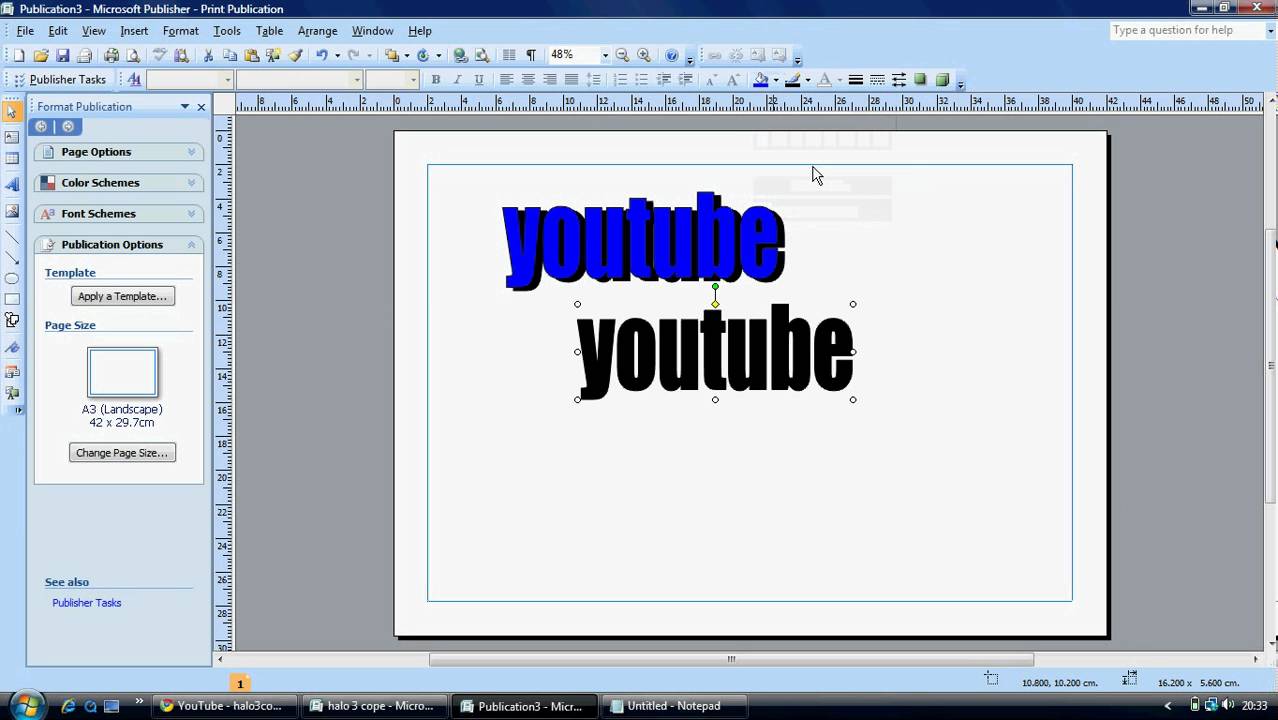Viewport: 1278px width, 720px height.
Task: Click the Dash Style icon
Action: (x=877, y=80)
